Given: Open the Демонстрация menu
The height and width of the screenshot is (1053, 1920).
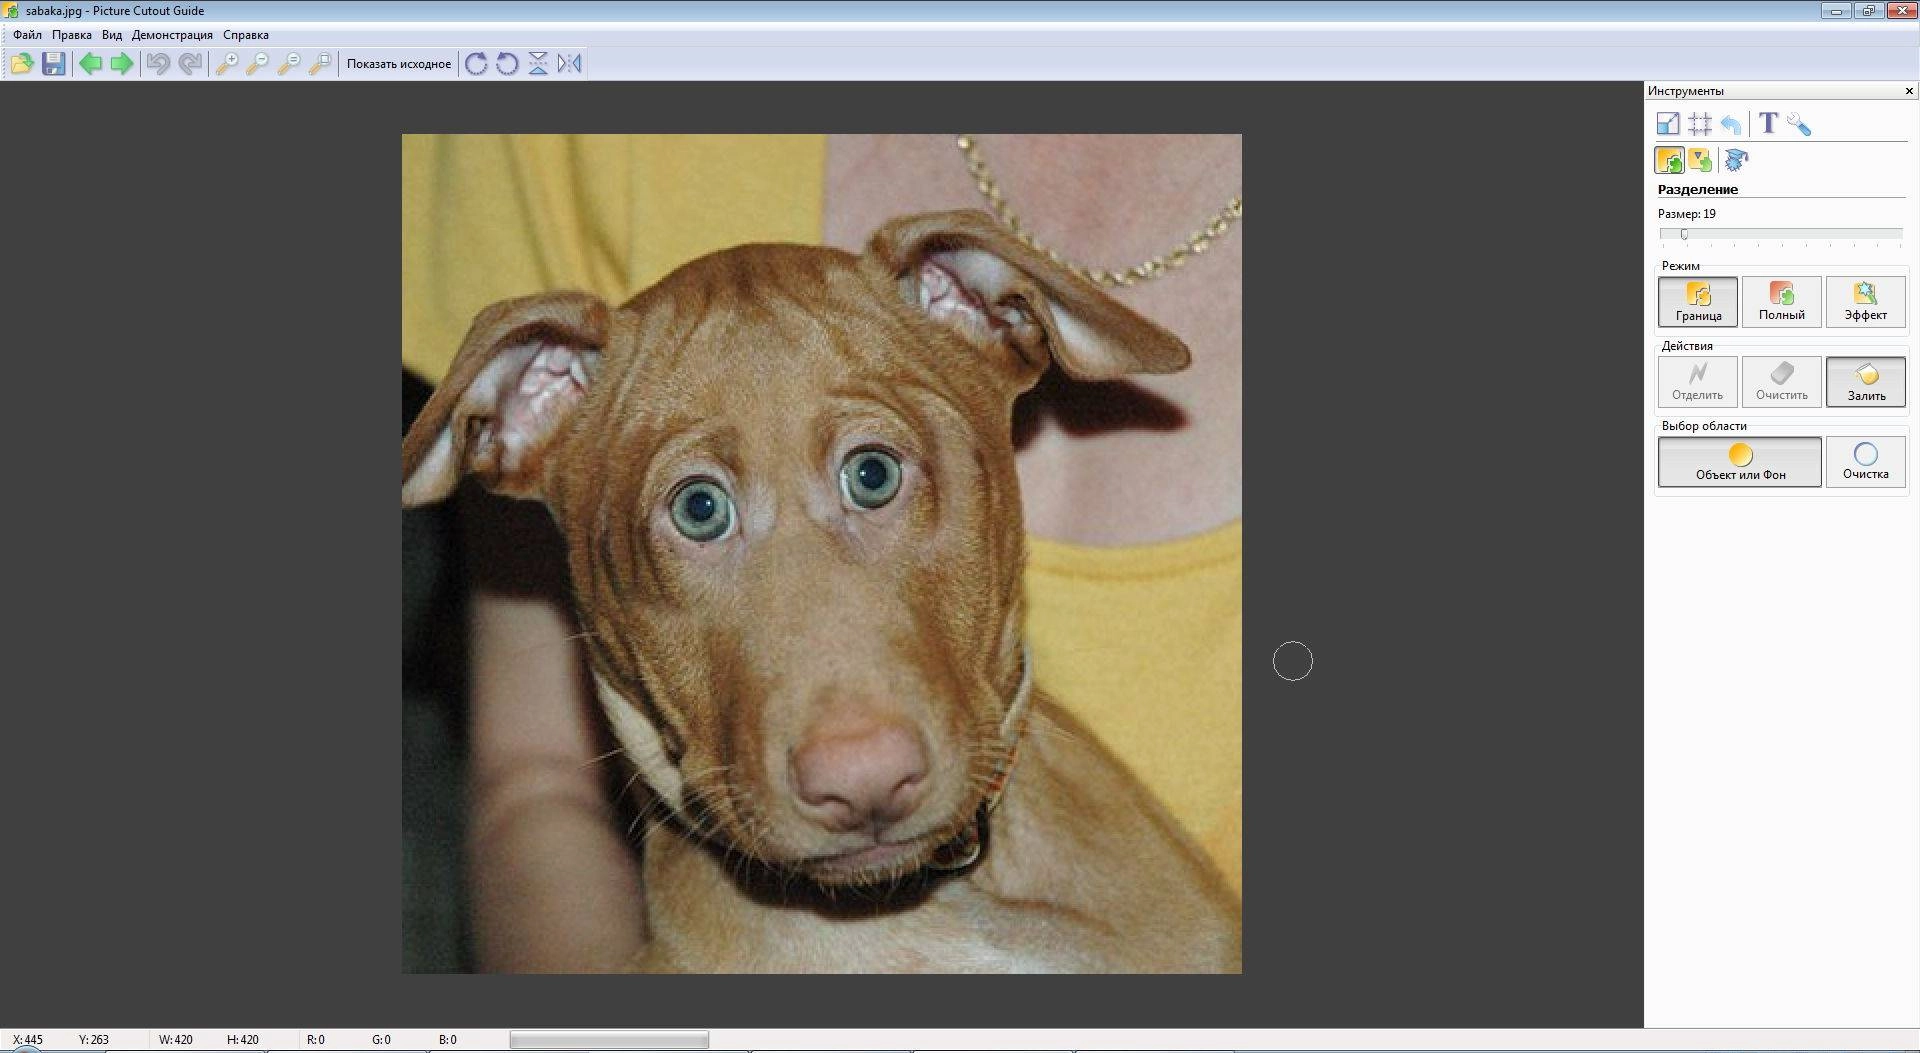Looking at the screenshot, I should point(172,35).
